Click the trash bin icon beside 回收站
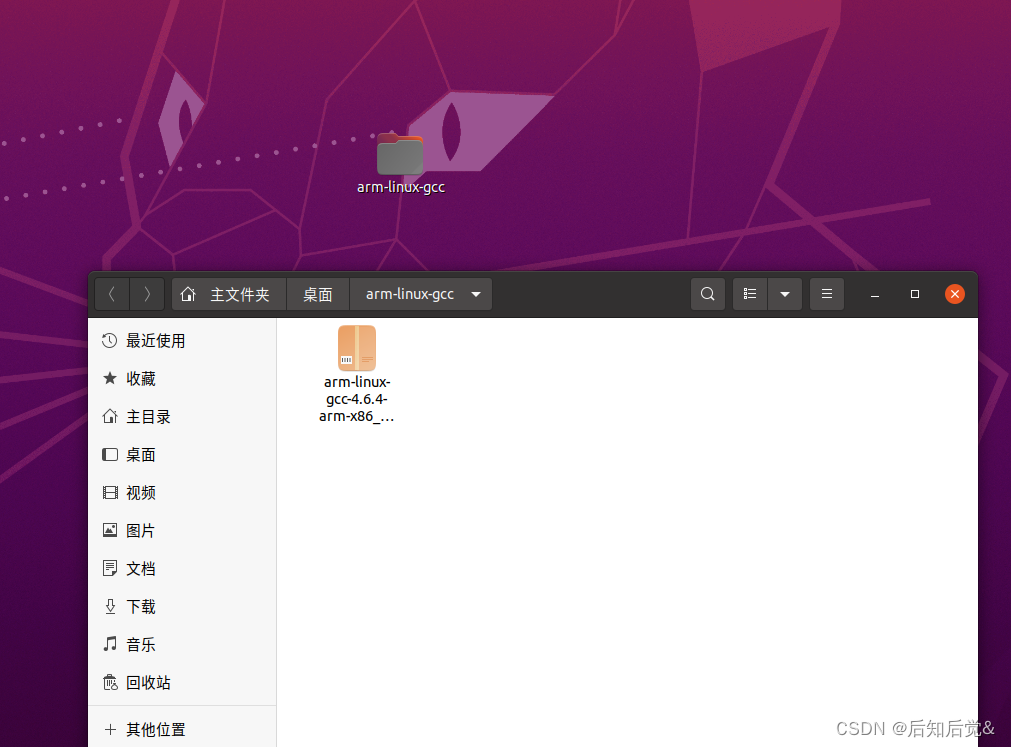This screenshot has height=747, width=1011. tap(110, 682)
